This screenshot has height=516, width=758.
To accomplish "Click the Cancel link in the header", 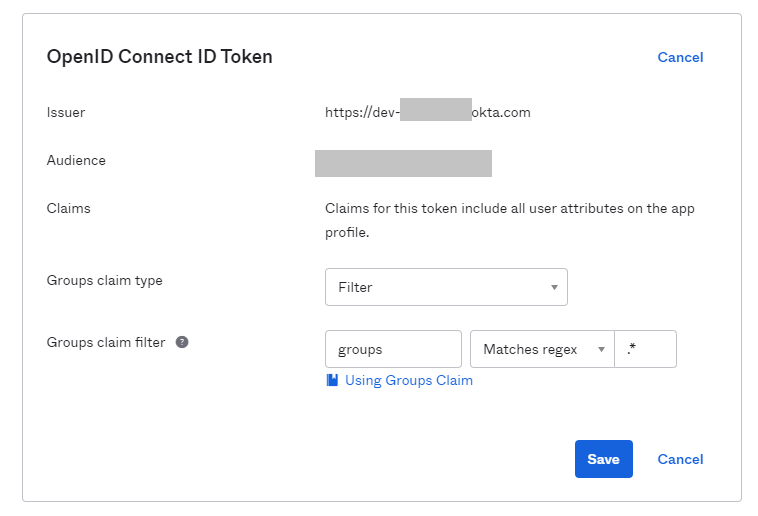I will coord(680,57).
